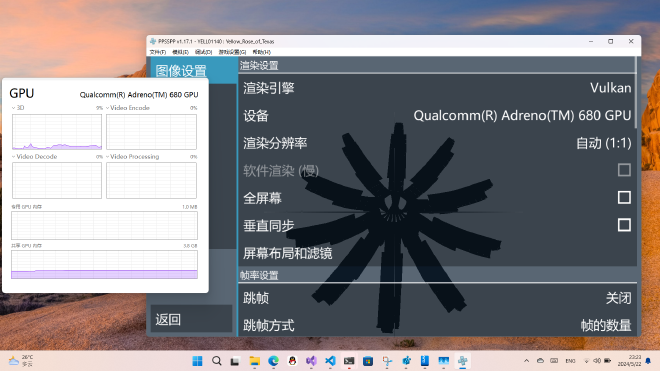The image size is (660, 371).
Task: Expand the Video Processing engine chevron
Action: [107, 157]
